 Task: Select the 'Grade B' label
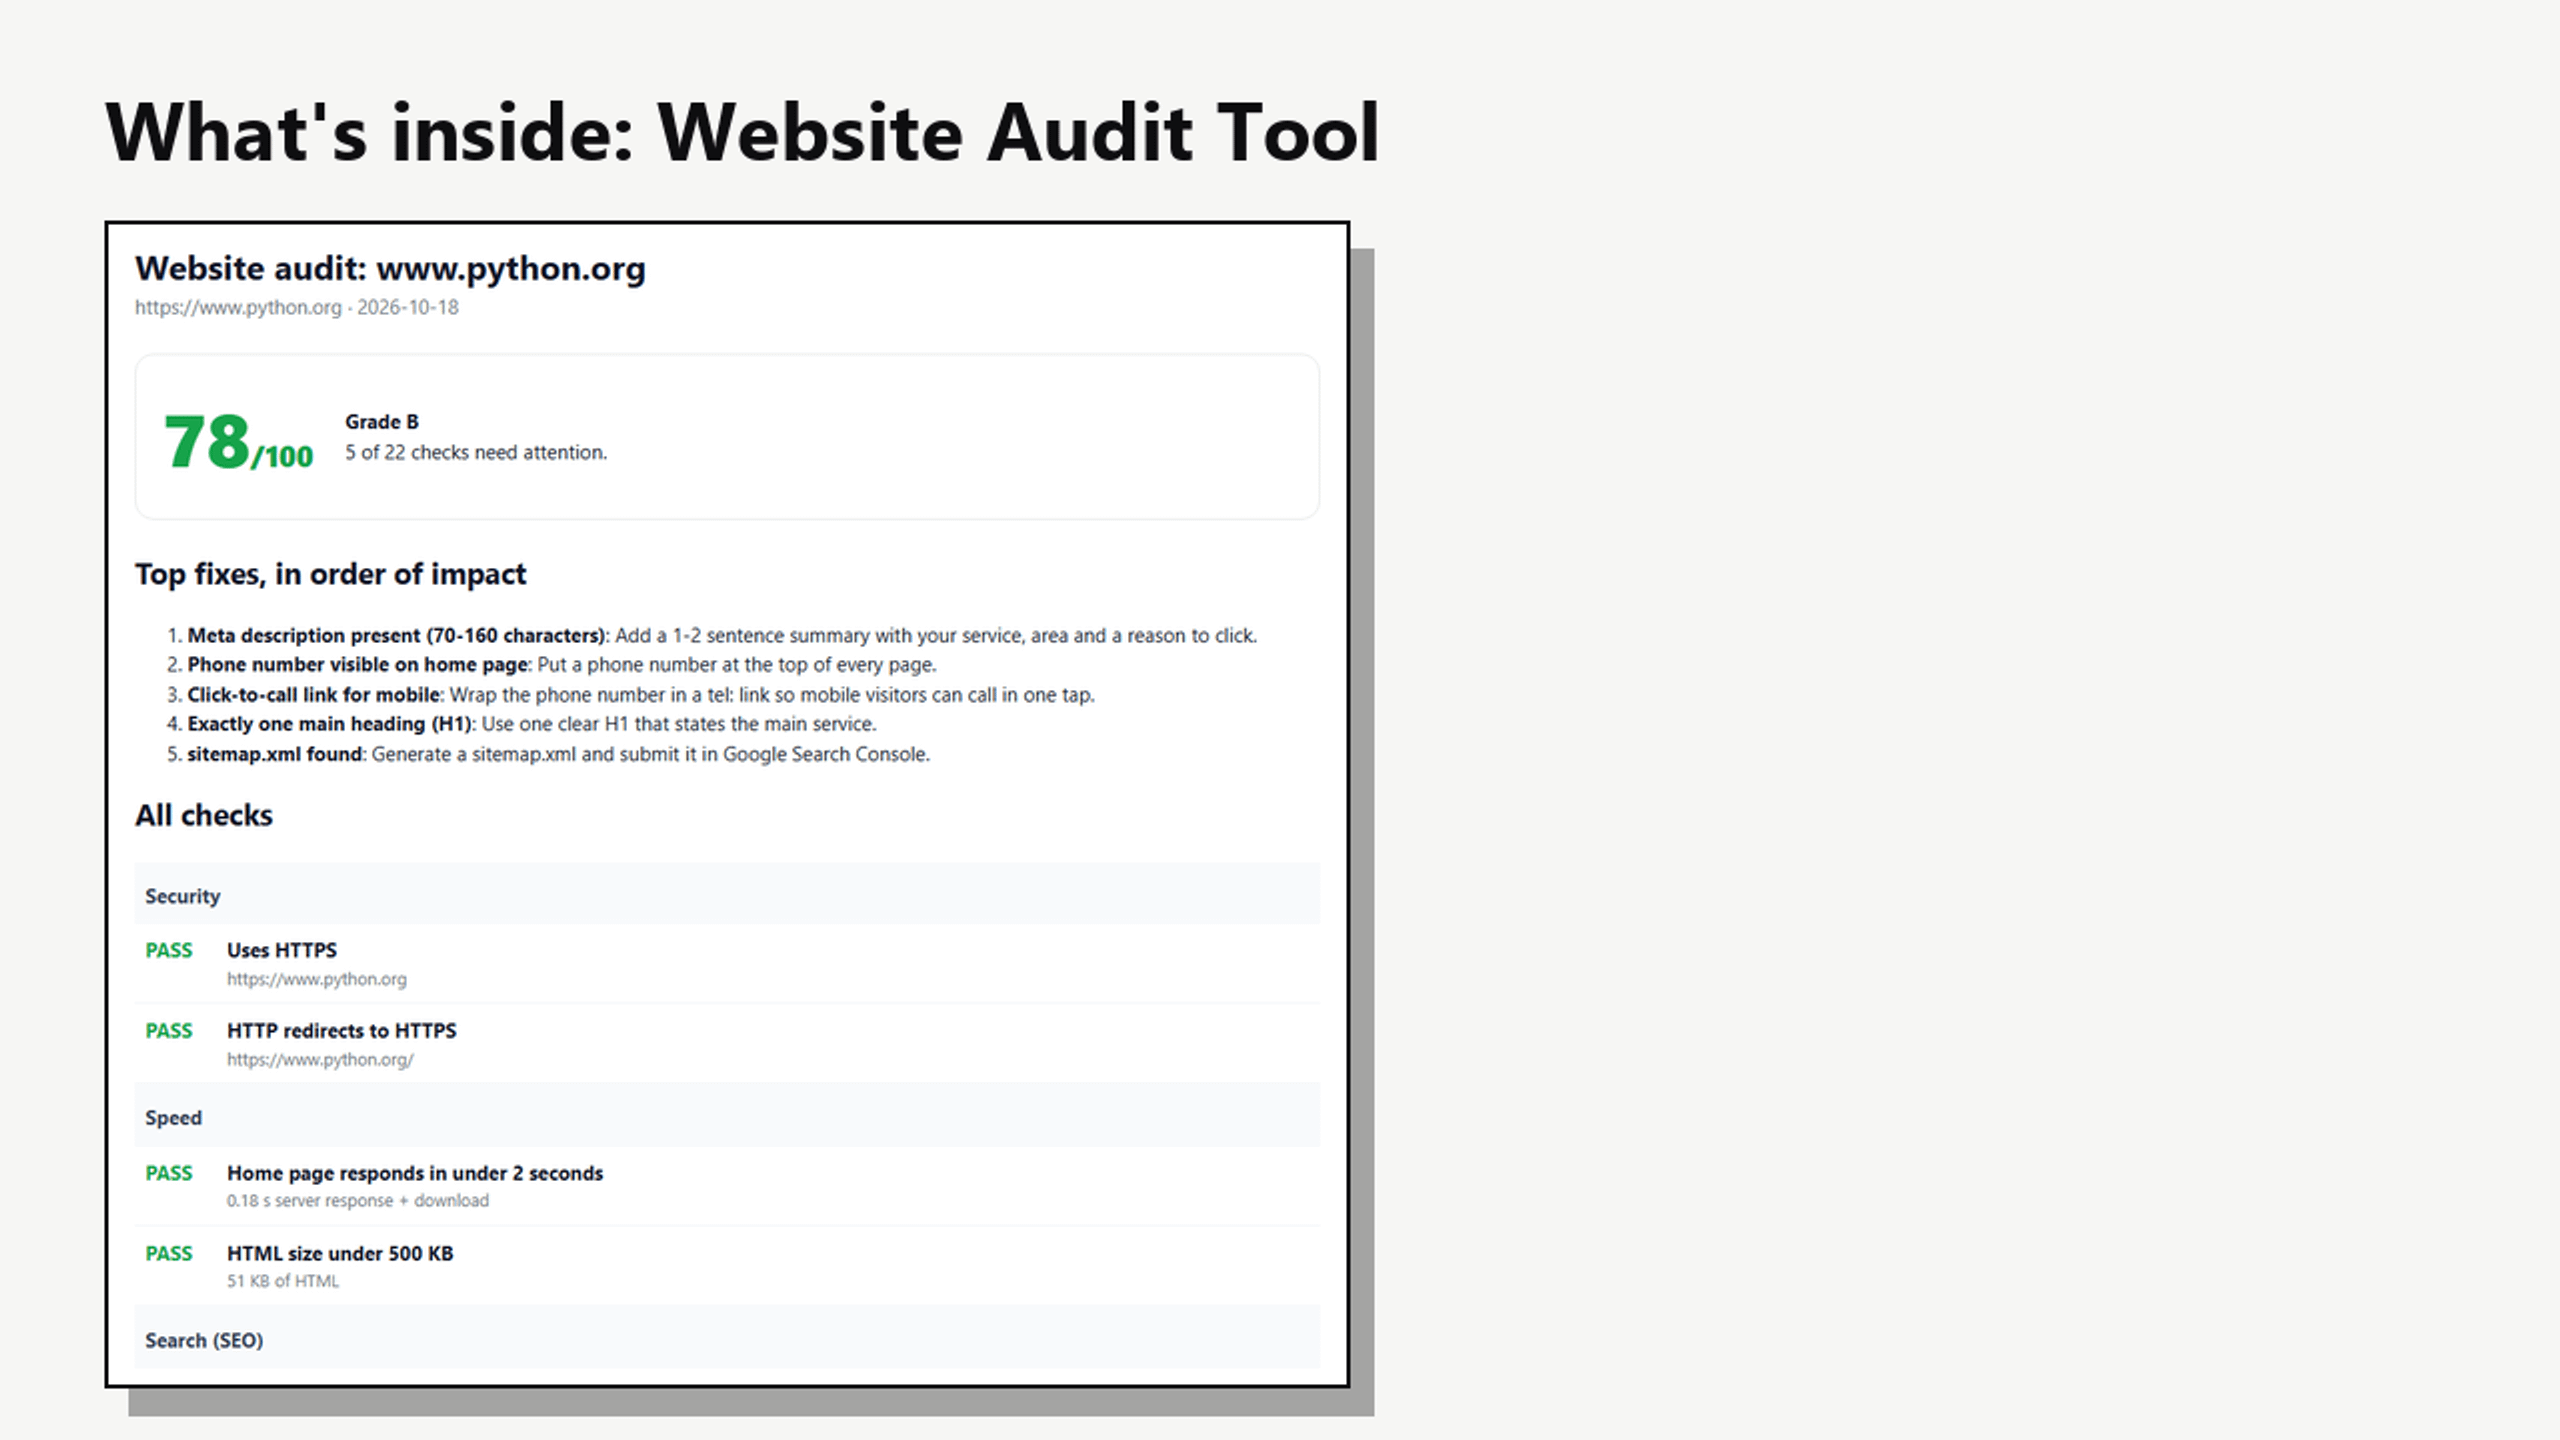coord(382,422)
